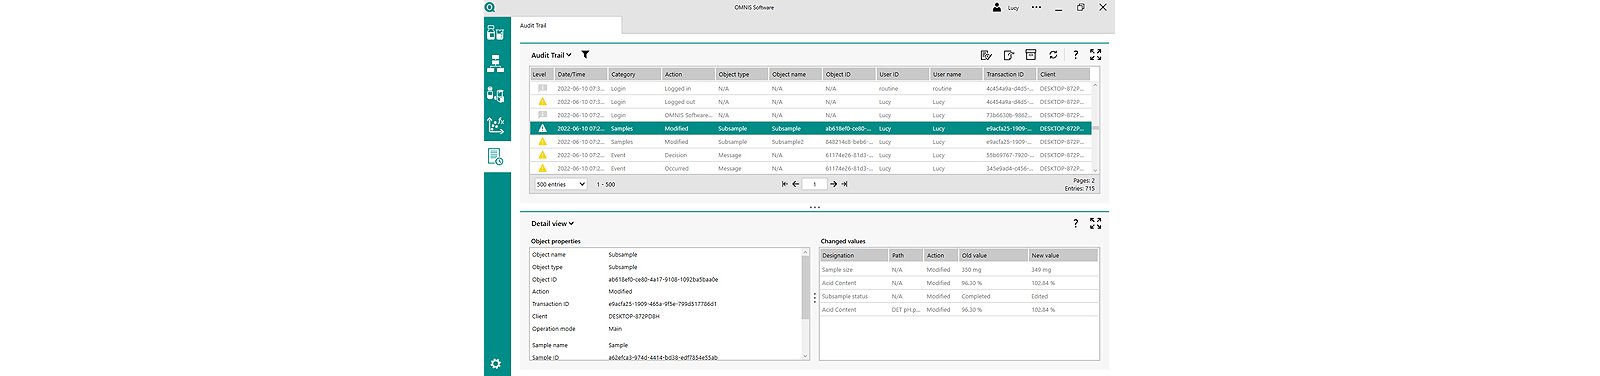Maximize the Detail view panel
Screen dimensions: 1600x376
(x=1096, y=224)
